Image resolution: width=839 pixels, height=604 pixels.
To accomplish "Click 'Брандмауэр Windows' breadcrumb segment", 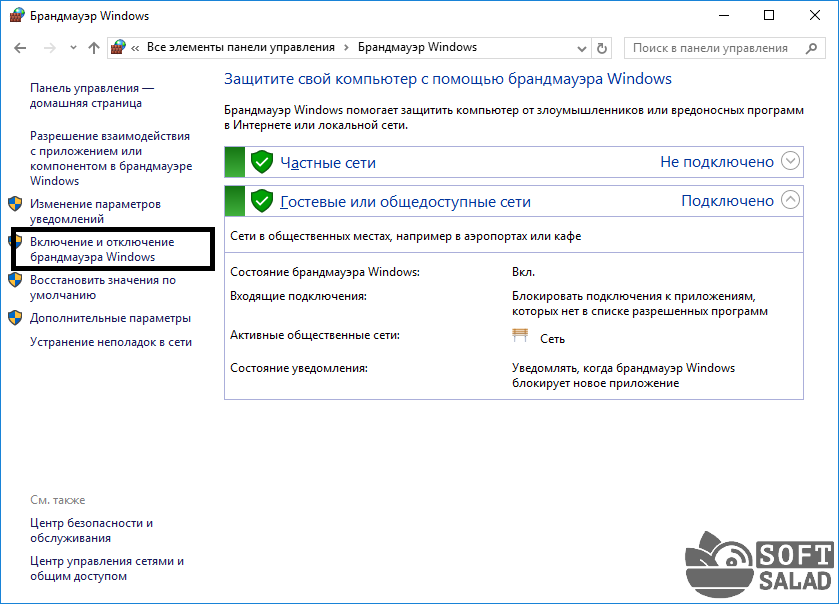I will (x=417, y=47).
